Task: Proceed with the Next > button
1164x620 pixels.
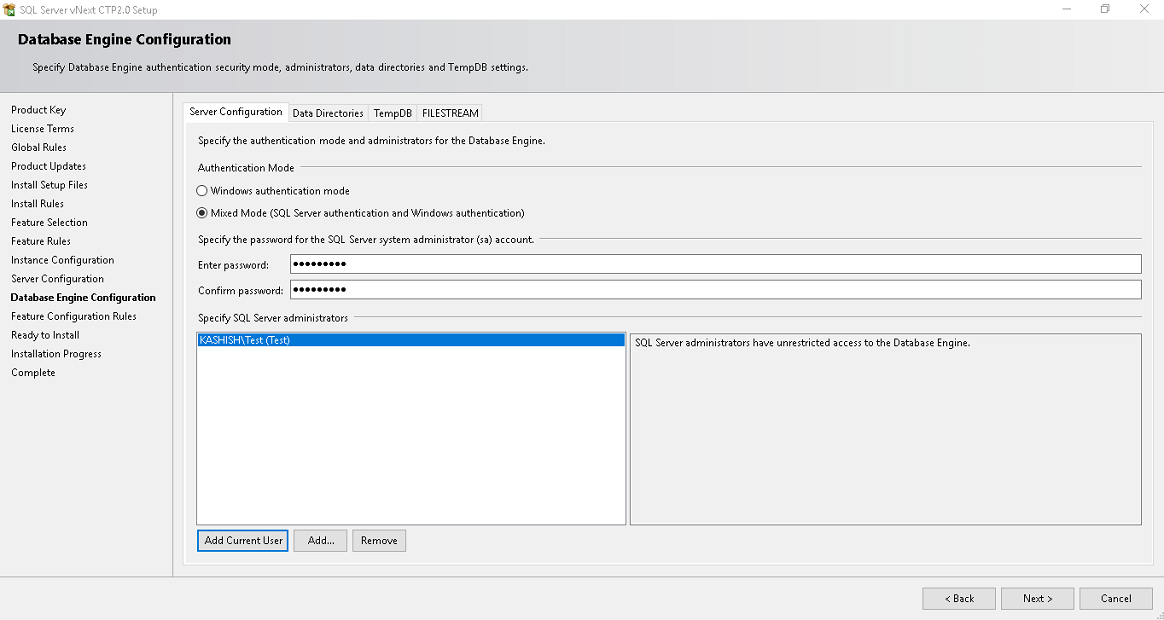Action: tap(1037, 598)
